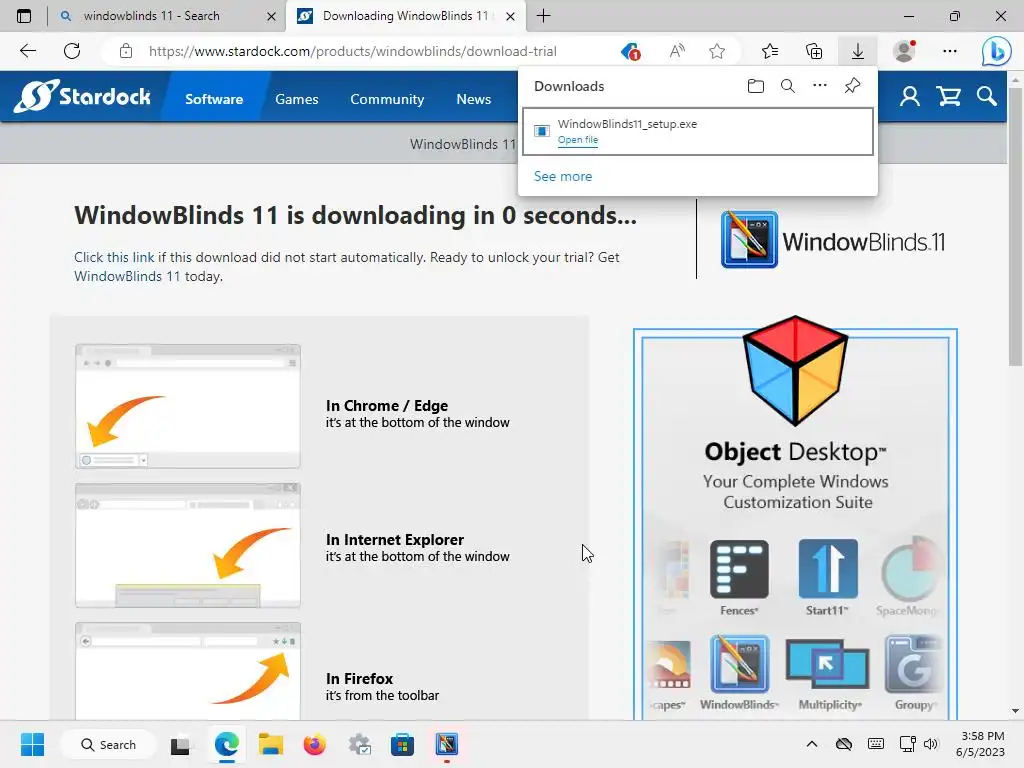
Task: Click the Object Desktop cube logo
Action: click(795, 370)
